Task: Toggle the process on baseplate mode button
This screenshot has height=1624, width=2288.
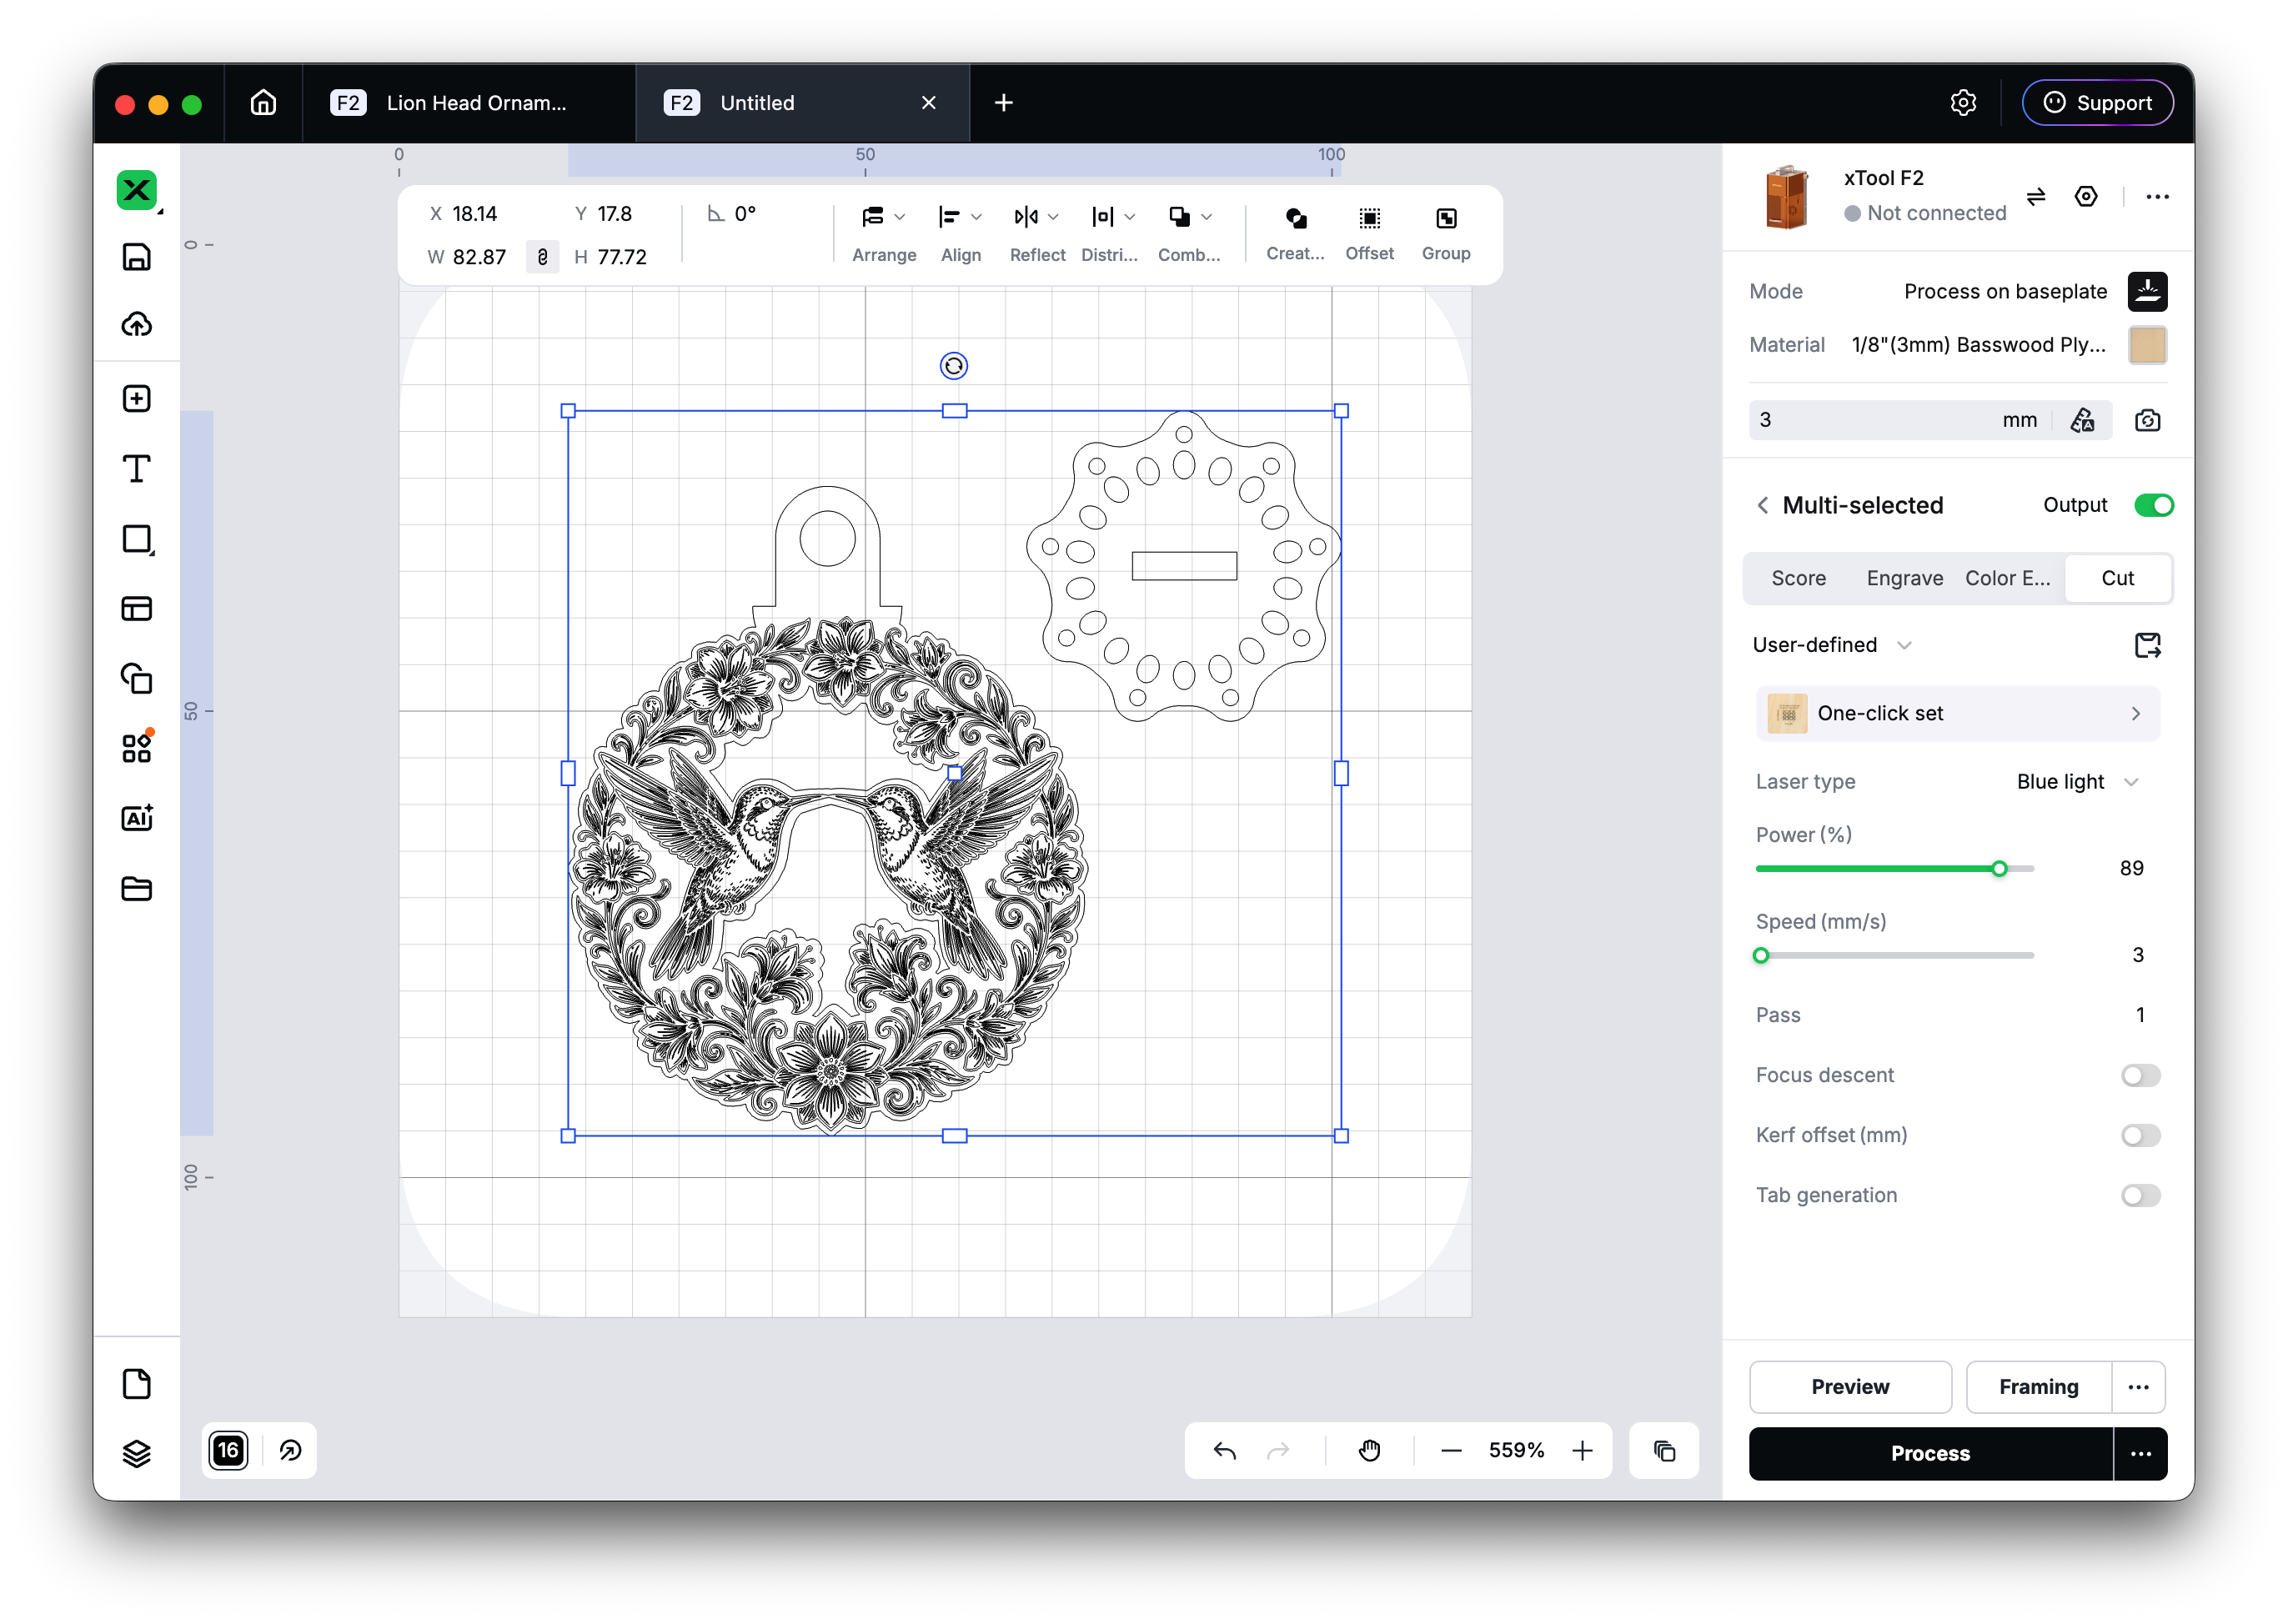Action: (2148, 291)
